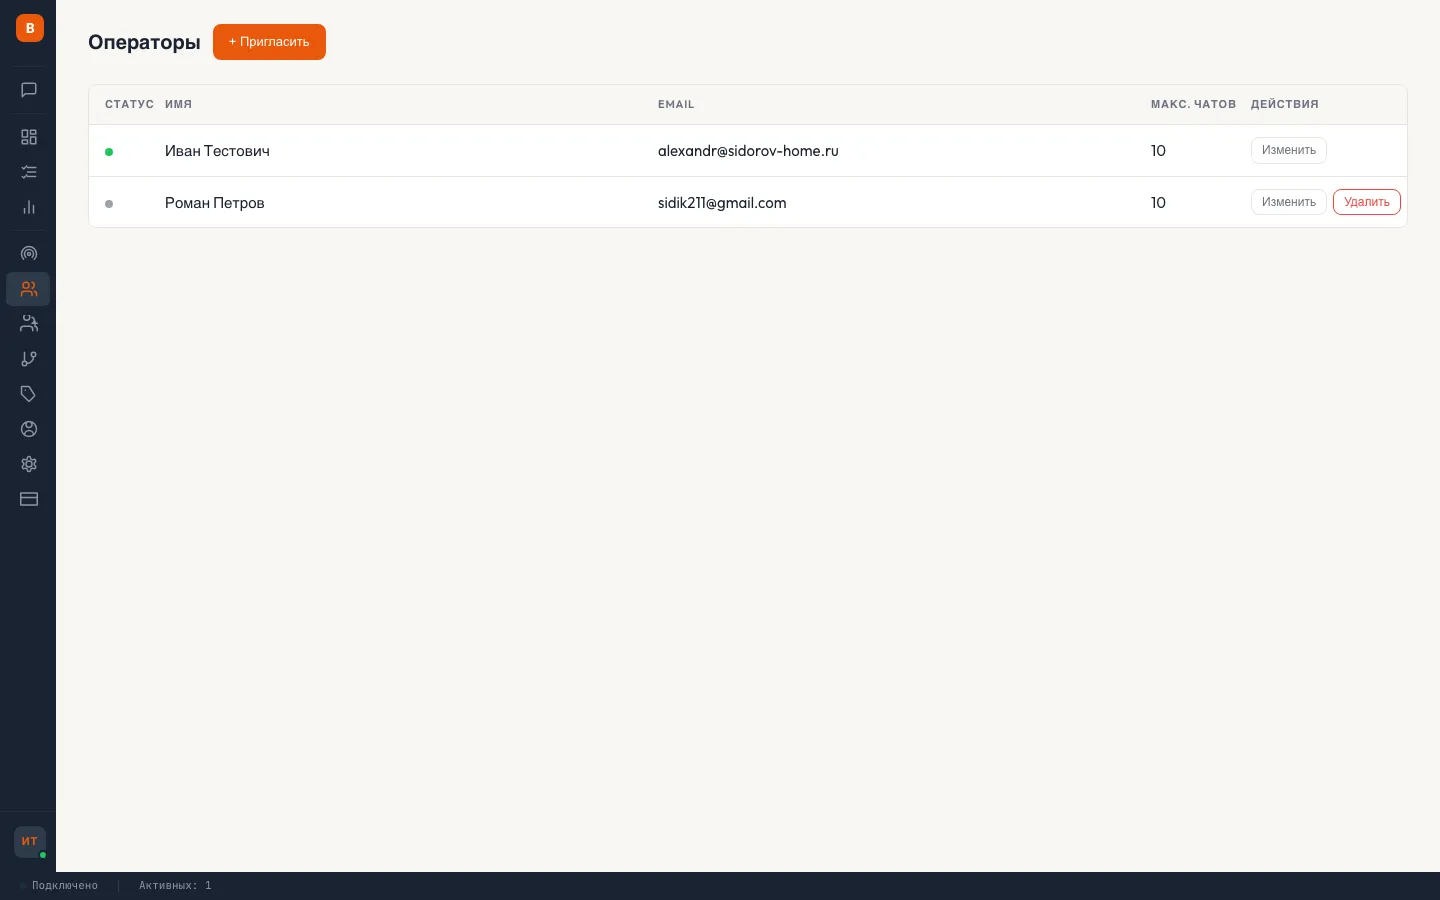Screen dimensions: 1440x900
Task: Open the bar chart analytics icon
Action: 29,207
